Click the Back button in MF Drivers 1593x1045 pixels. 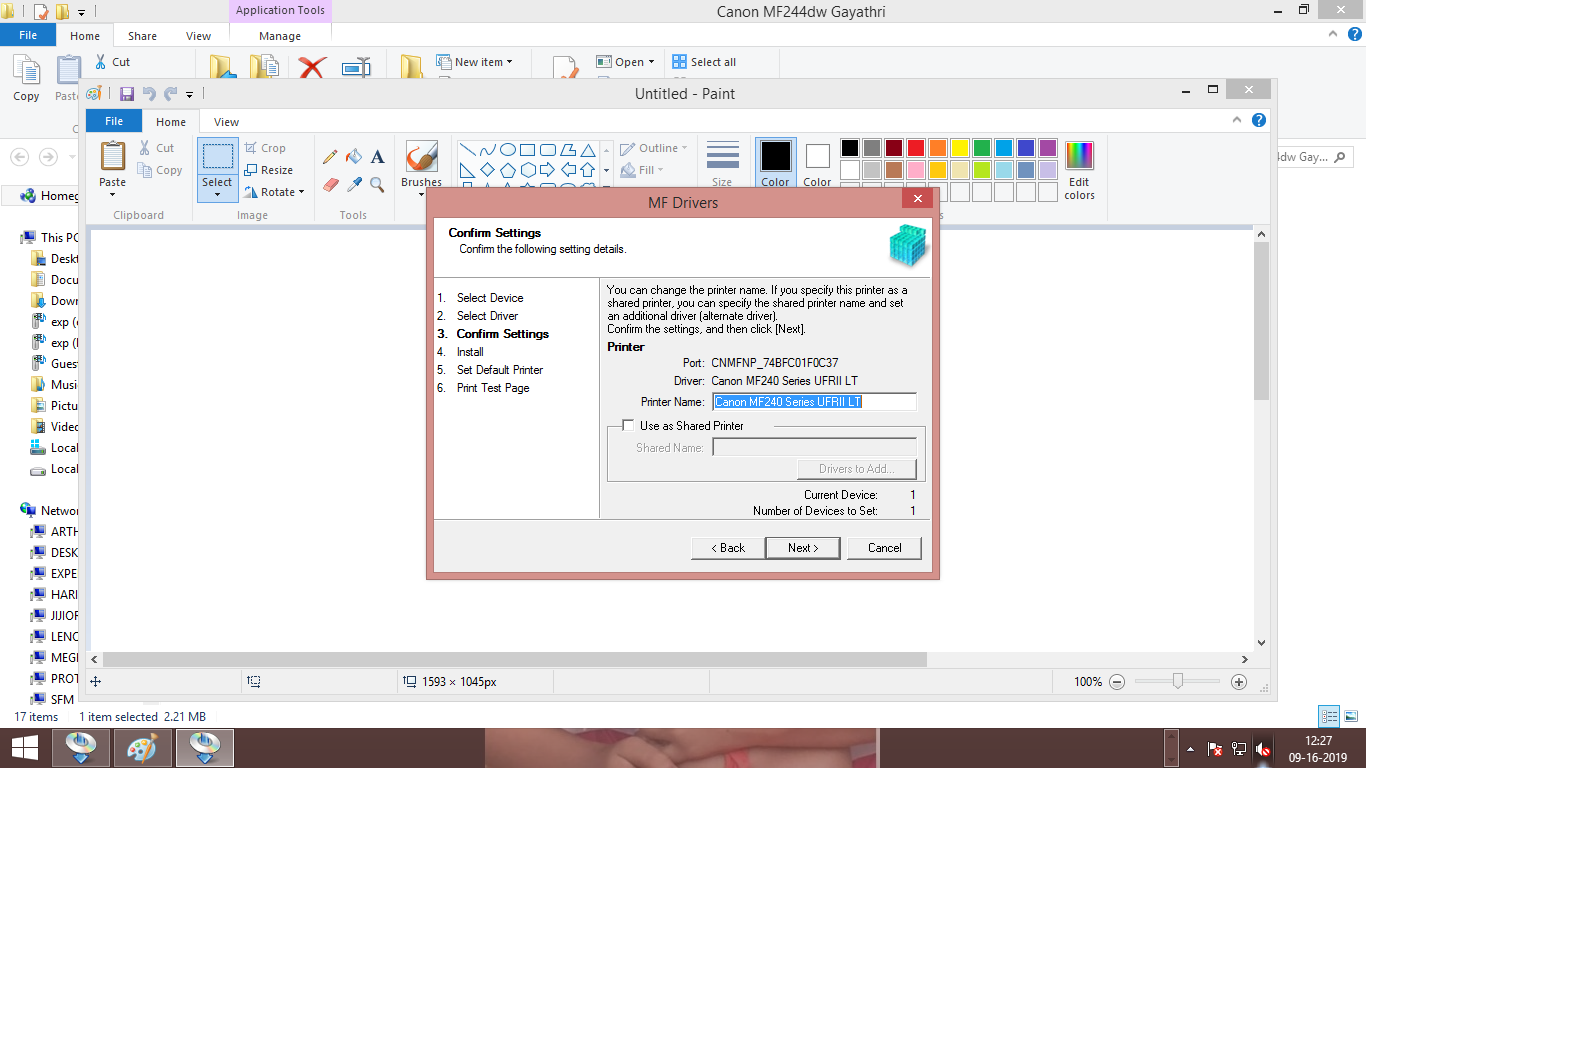[x=728, y=548]
